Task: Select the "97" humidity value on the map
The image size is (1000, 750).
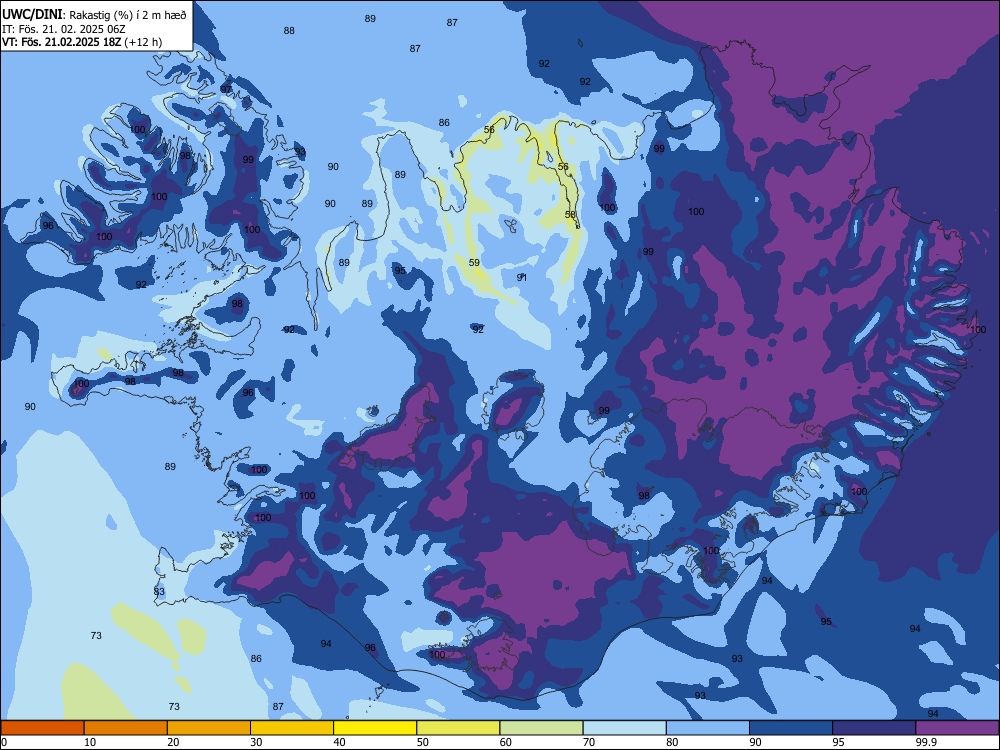Action: pos(226,89)
